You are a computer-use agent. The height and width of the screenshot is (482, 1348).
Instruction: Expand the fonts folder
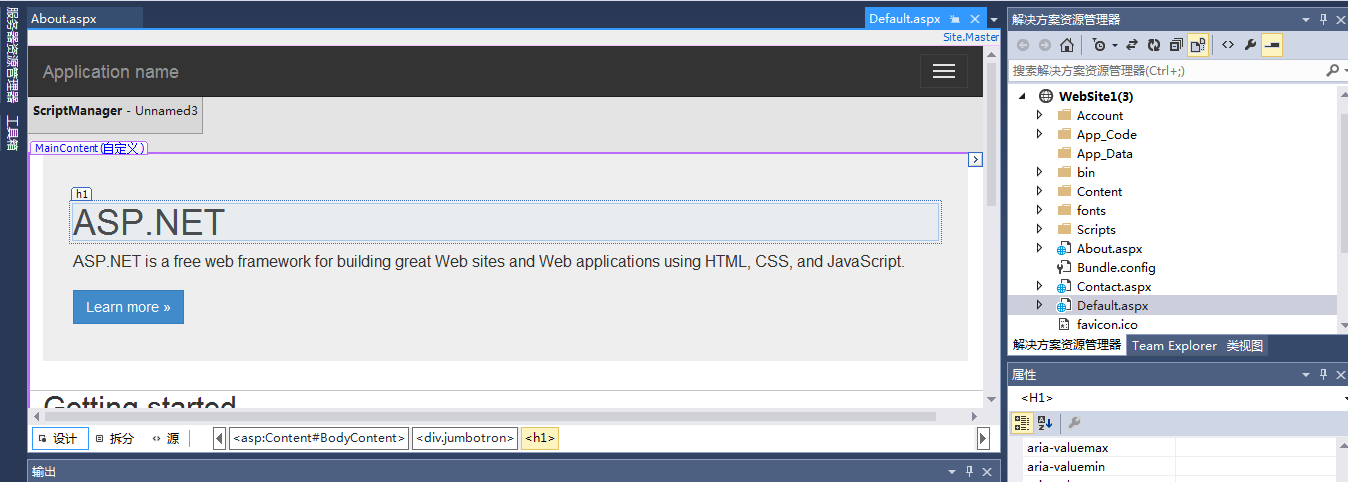coord(1039,210)
